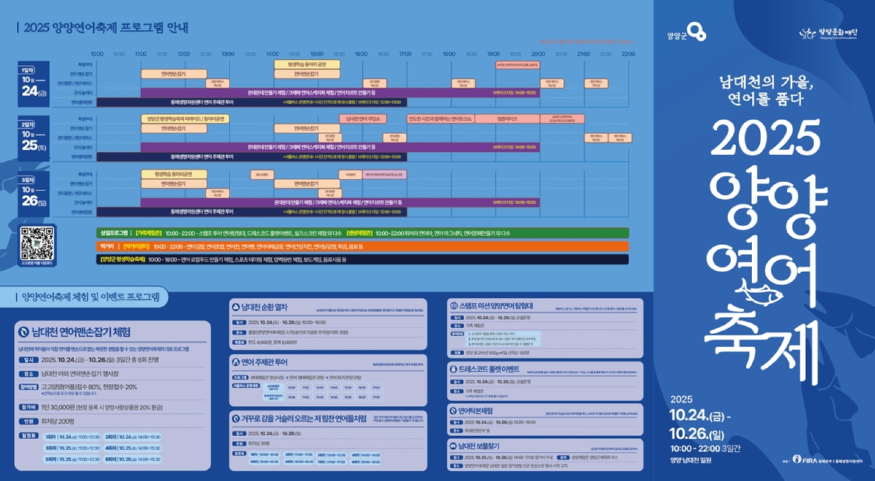Click the 양양군 logo at the top
Screen dimensions: 875x481
[x=686, y=32]
